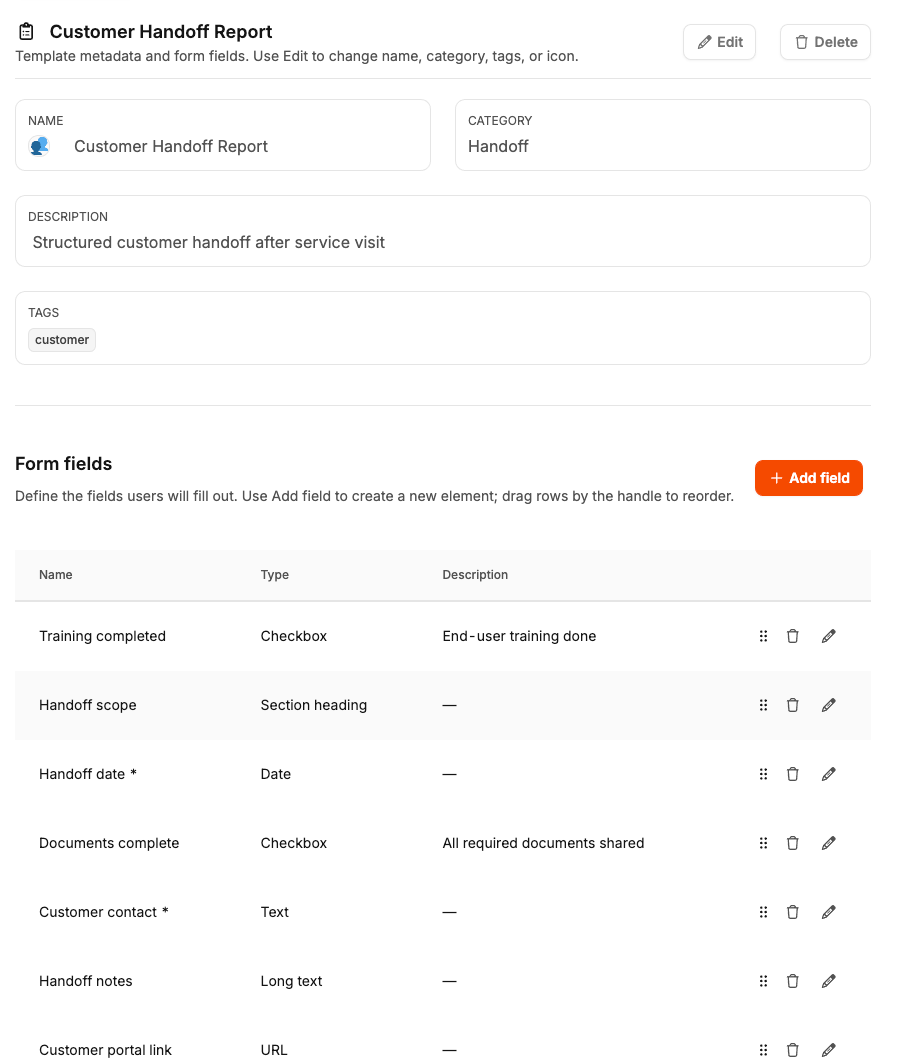Click the Type column header
The image size is (907, 1060).
[275, 575]
